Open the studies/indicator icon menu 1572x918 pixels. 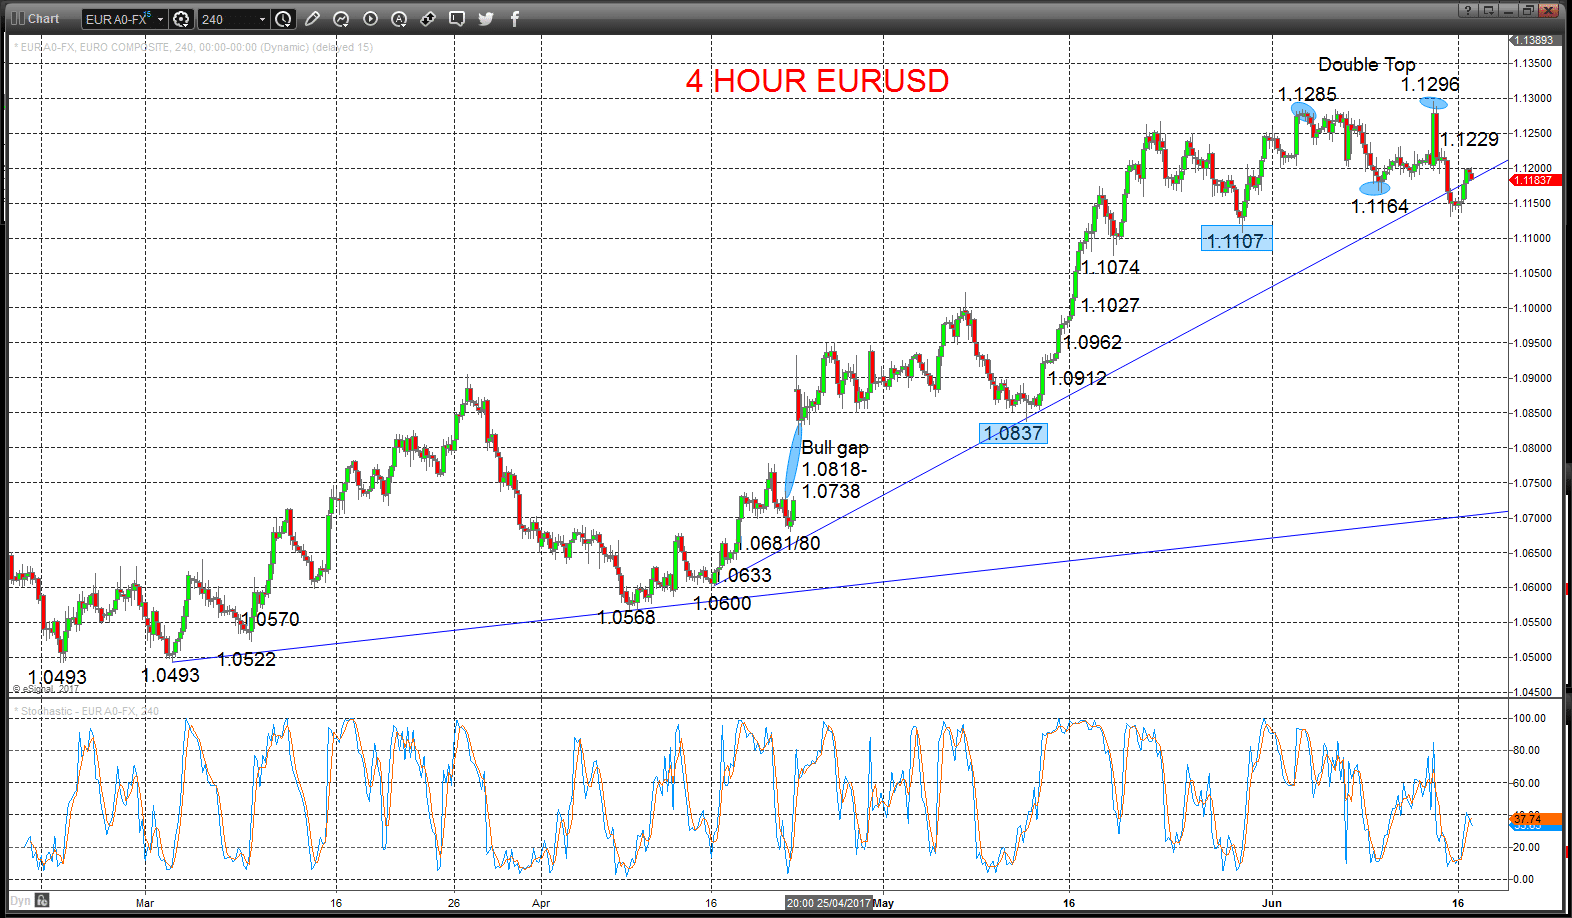coord(341,18)
